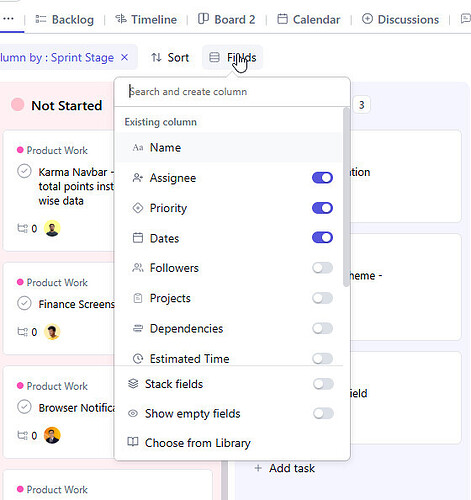Screen dimensions: 471x500
Task: Remove the Sprint Stage column grouping with X
Action: point(125,58)
